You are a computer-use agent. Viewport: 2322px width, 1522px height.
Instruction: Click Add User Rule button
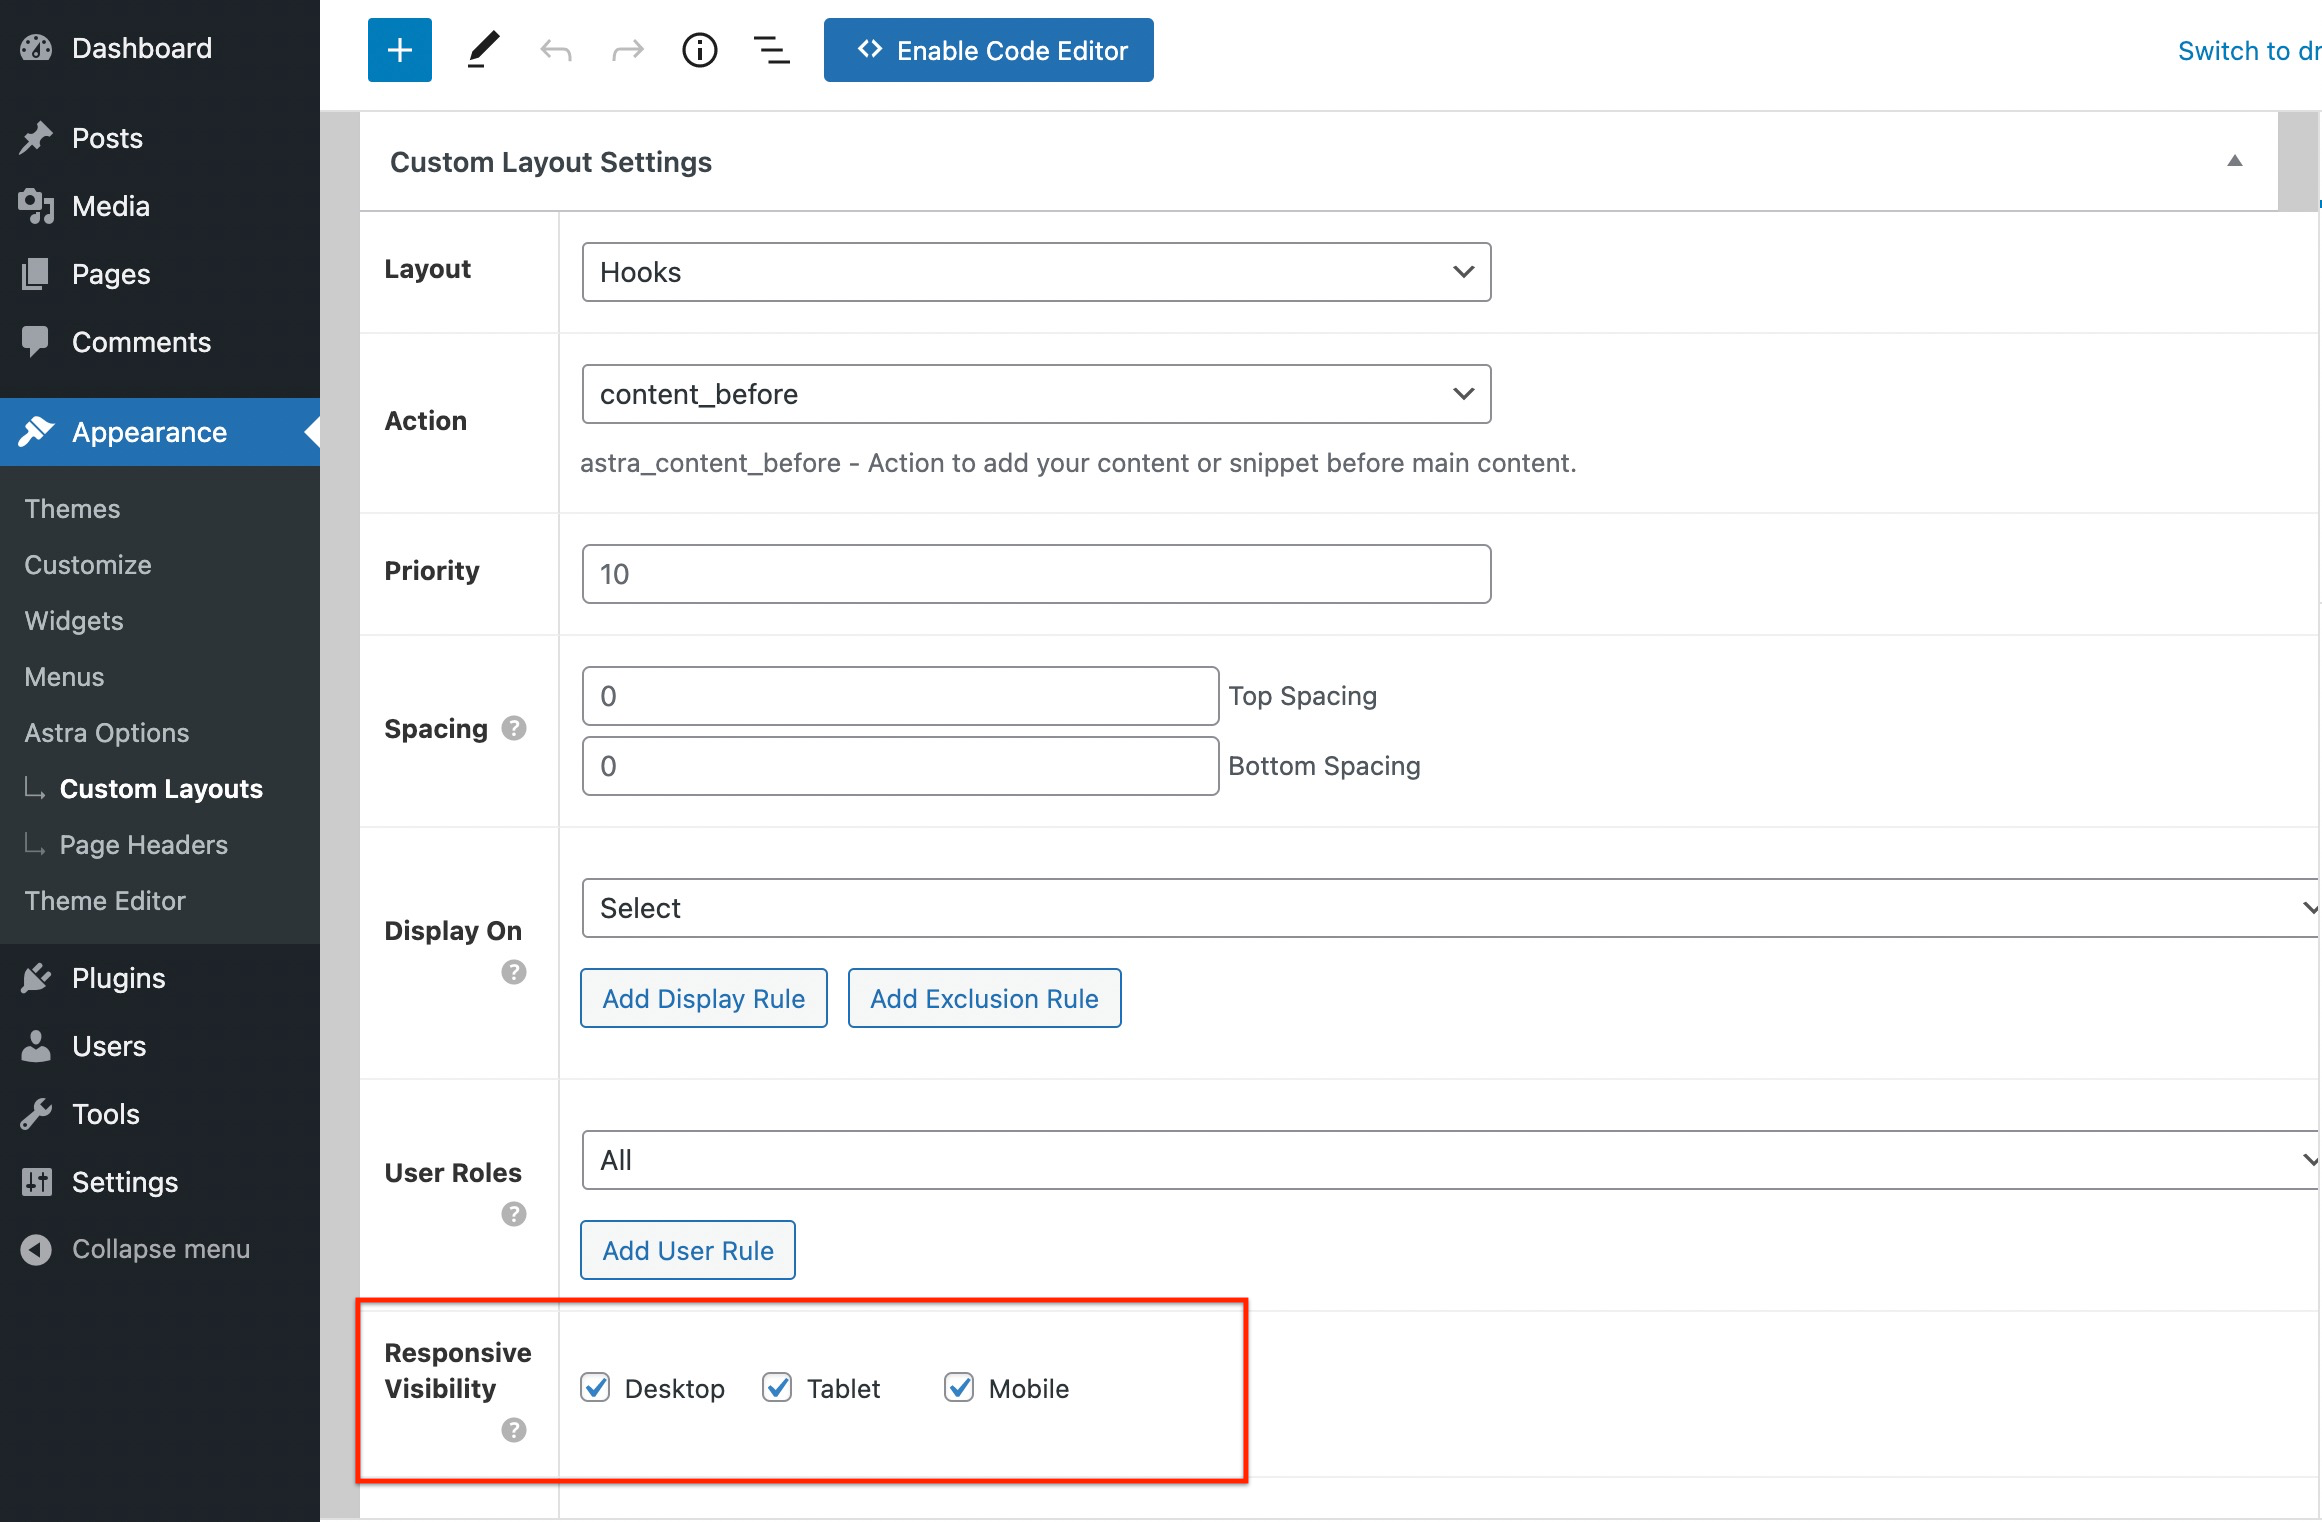tap(688, 1250)
